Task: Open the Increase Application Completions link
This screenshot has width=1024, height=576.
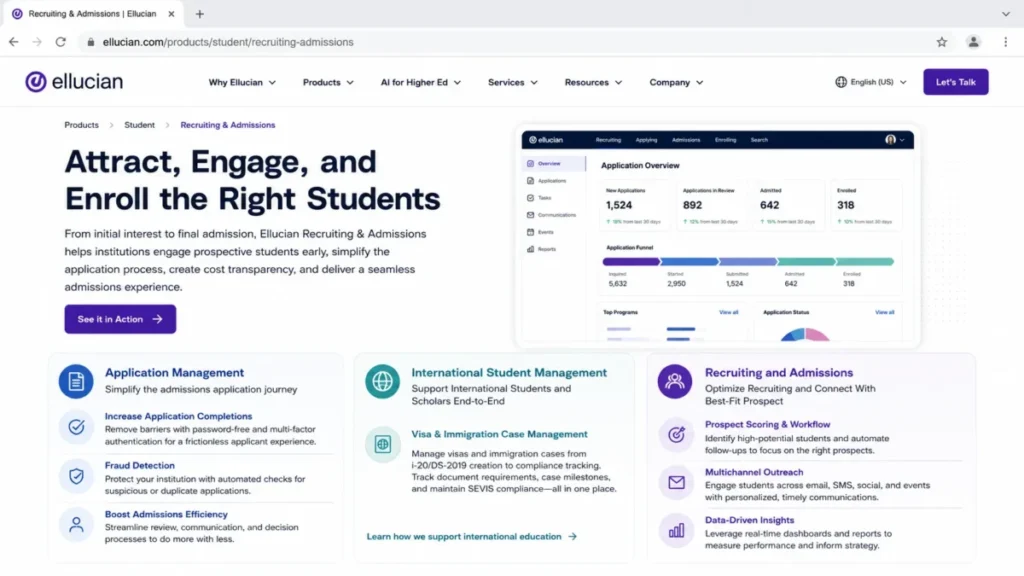Action: [x=178, y=416]
